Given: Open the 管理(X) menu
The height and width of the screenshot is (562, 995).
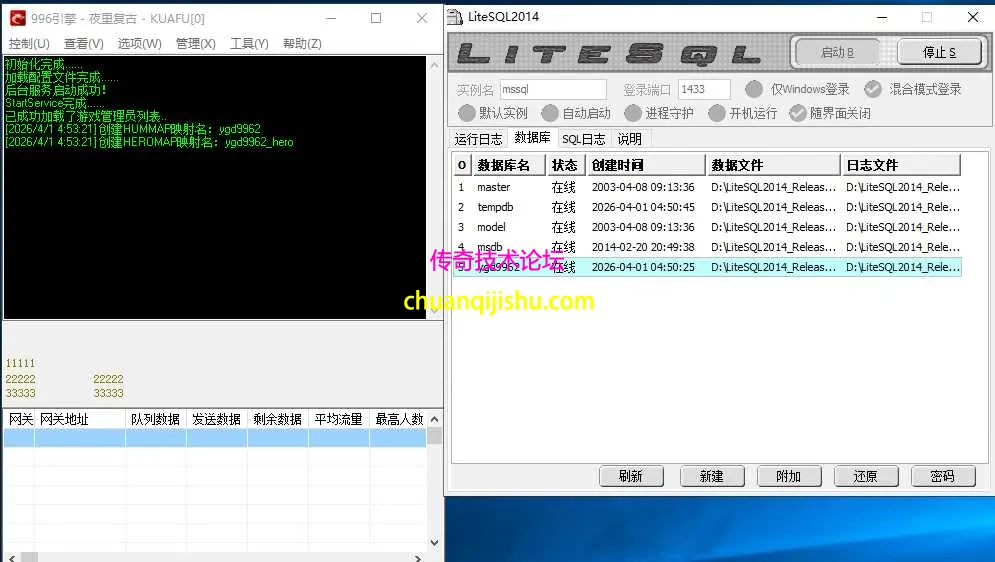Looking at the screenshot, I should [195, 44].
